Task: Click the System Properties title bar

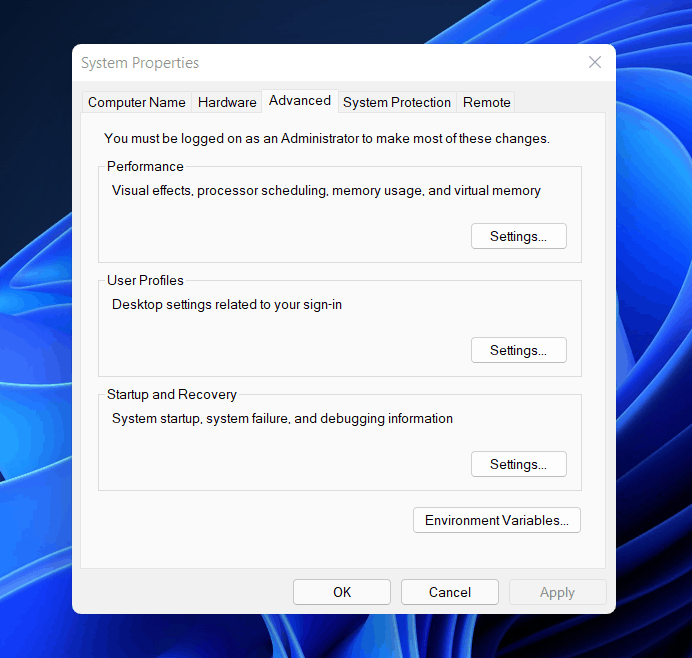Action: click(x=300, y=63)
